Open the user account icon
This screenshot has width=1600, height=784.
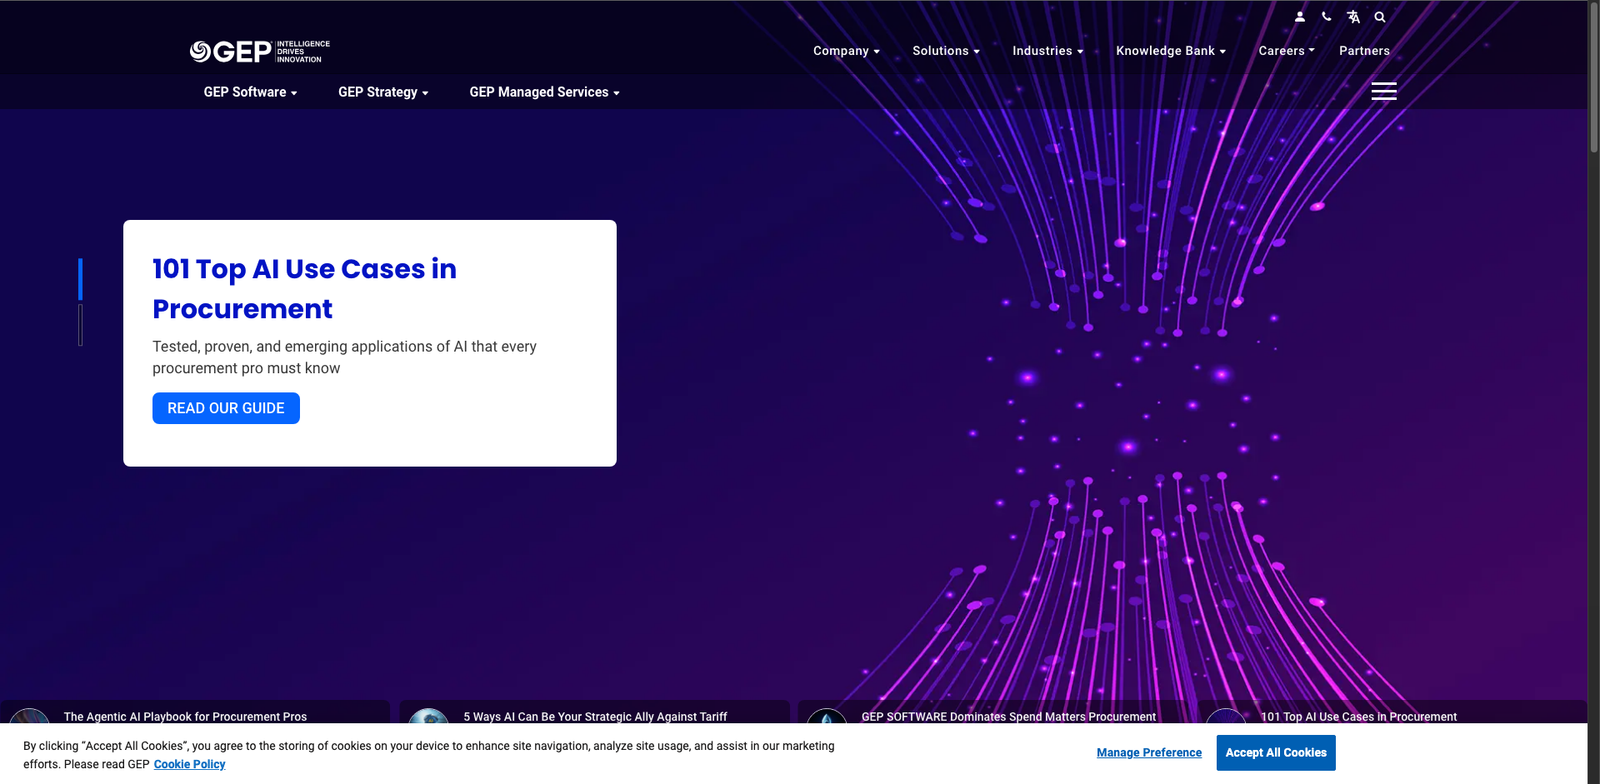(1300, 17)
